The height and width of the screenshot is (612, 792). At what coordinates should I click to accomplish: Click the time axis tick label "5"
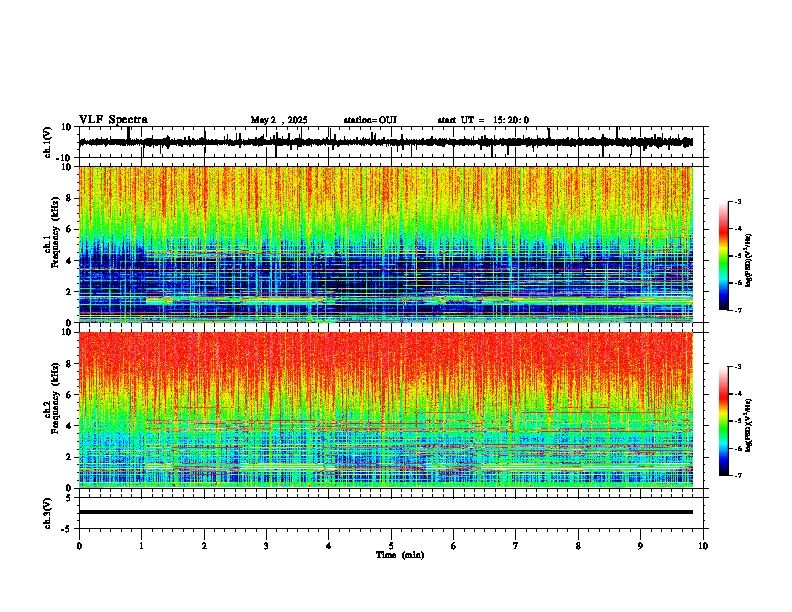coord(391,546)
